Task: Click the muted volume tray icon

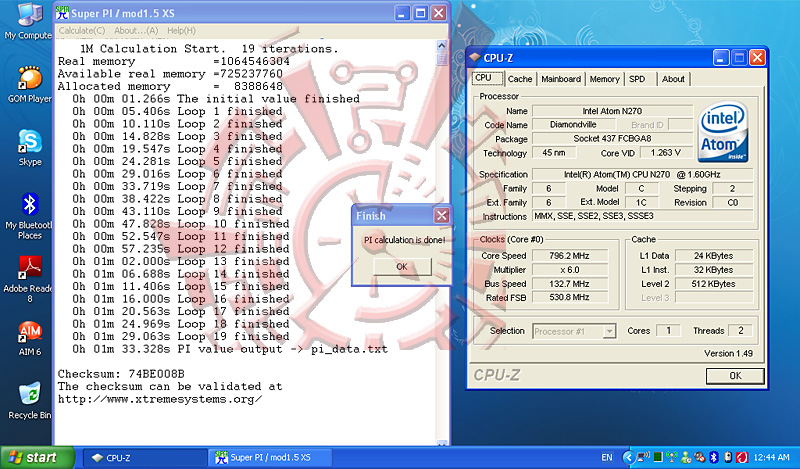Action: pyautogui.click(x=699, y=457)
